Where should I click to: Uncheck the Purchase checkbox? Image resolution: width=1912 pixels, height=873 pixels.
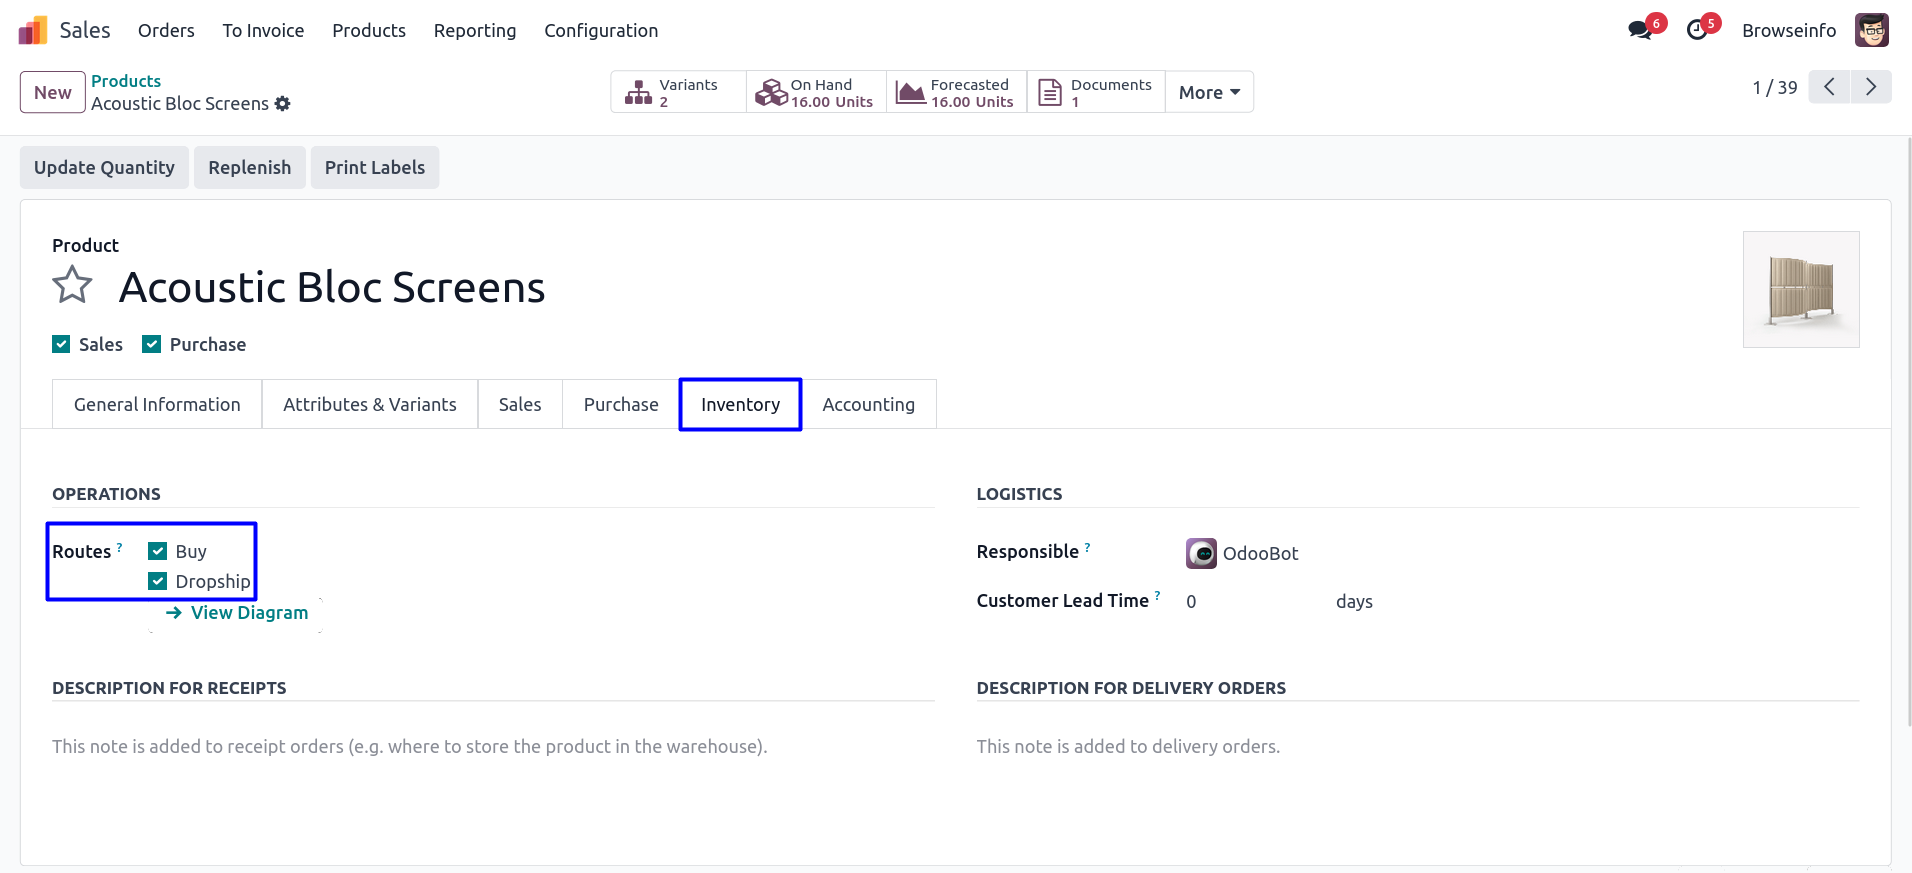(152, 344)
